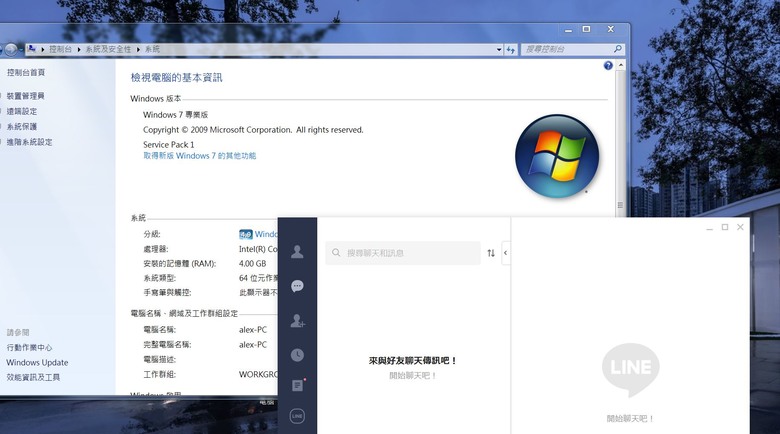Viewport: 780px width, 434px height.
Task: Open the Notes icon with red dot in LINE
Action: [x=297, y=385]
